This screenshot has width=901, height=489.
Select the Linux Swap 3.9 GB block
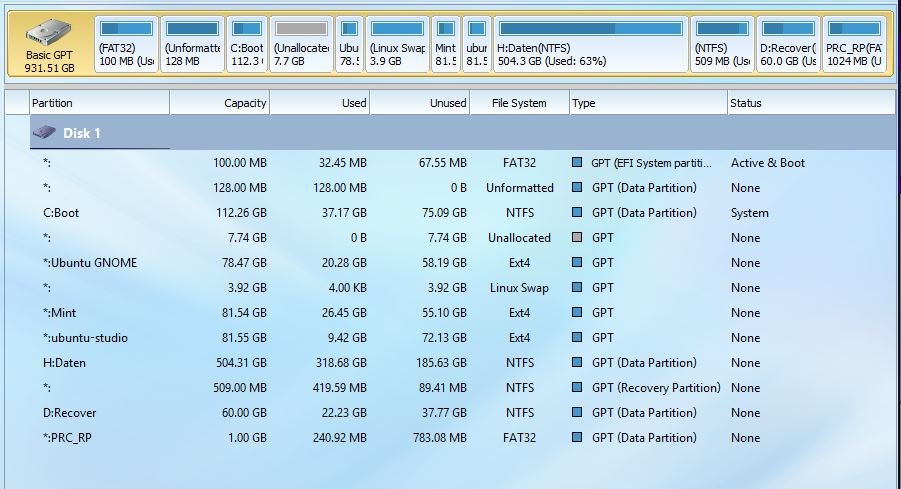(x=397, y=45)
